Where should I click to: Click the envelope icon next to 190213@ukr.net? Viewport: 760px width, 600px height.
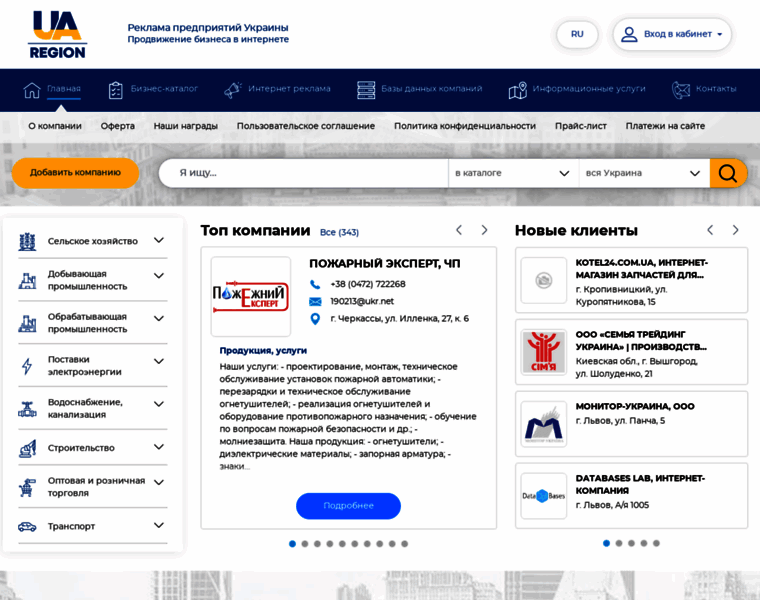pos(315,302)
